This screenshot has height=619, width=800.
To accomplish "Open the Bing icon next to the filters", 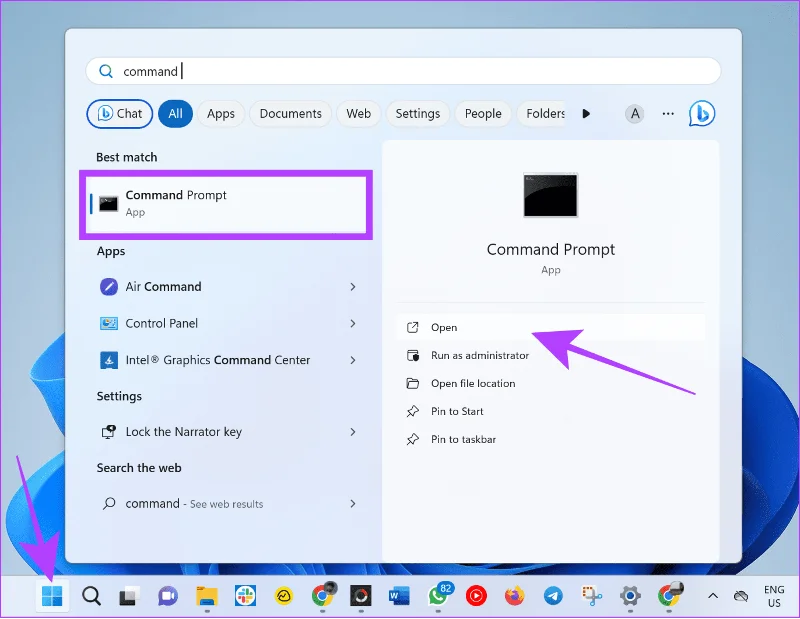I will pyautogui.click(x=702, y=113).
